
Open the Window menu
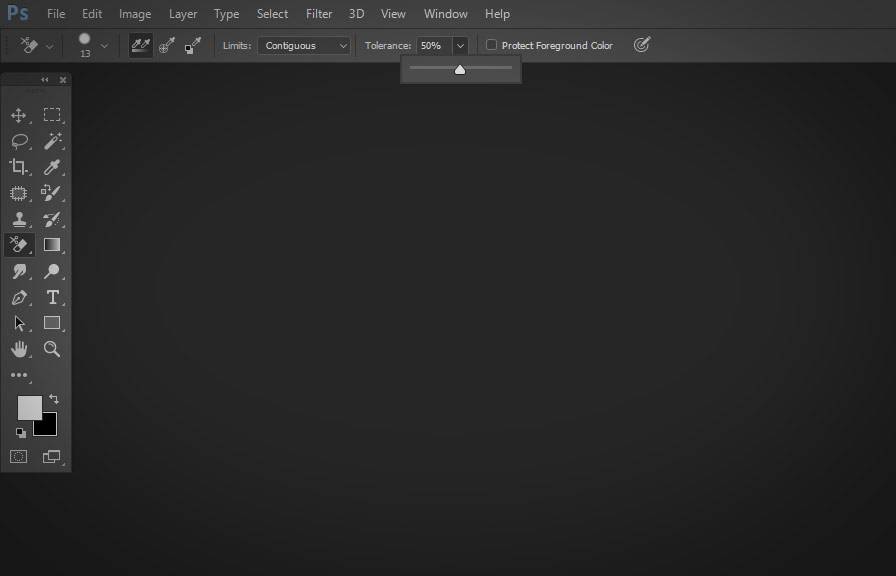[x=446, y=14]
